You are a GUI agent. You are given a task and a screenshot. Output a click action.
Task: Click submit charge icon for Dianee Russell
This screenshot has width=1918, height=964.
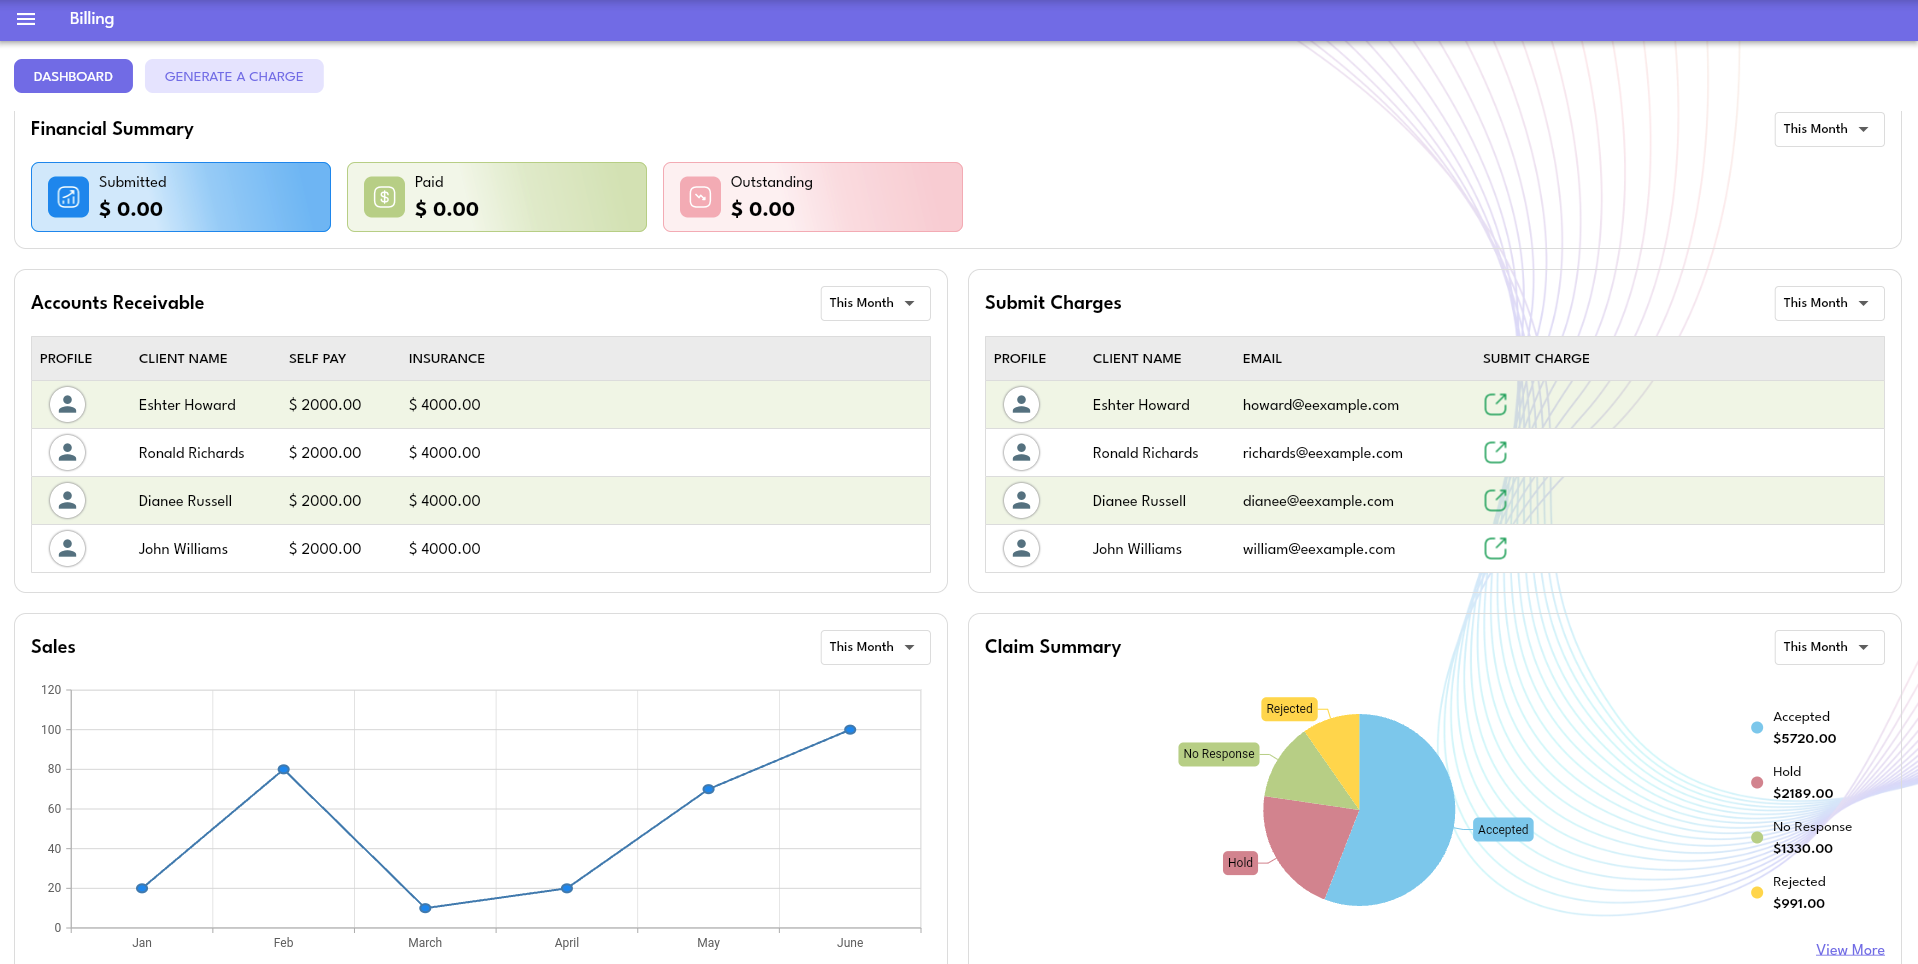1495,500
